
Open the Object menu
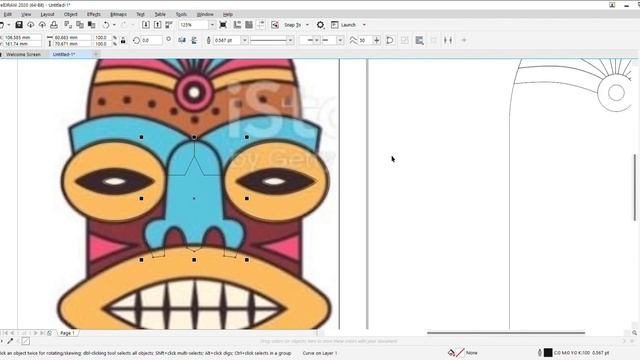(70, 14)
